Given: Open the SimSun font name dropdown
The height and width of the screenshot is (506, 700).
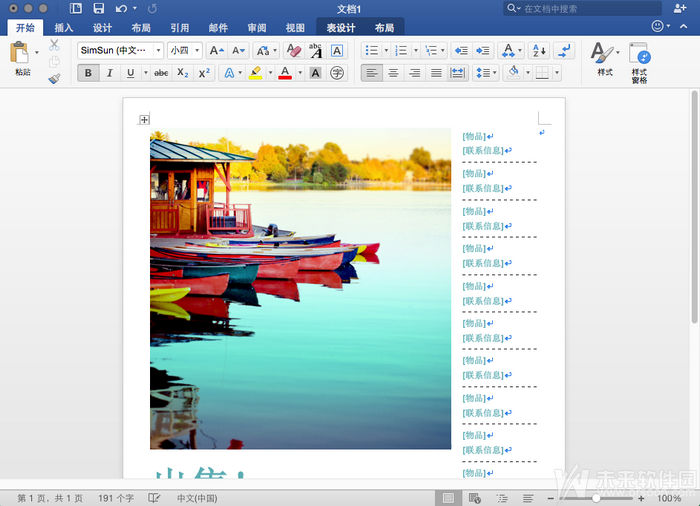Looking at the screenshot, I should (119, 50).
